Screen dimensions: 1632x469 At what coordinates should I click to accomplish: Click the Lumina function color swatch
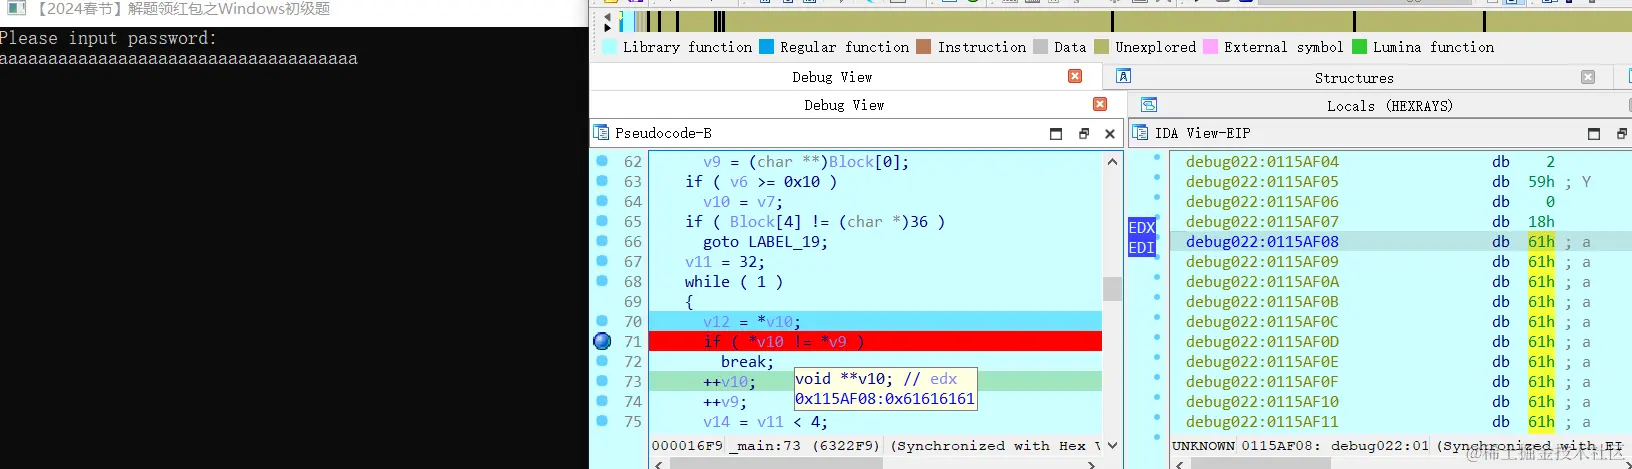(1360, 47)
